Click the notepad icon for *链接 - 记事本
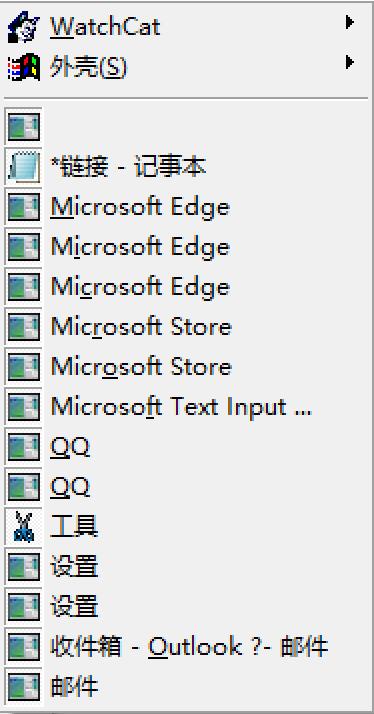This screenshot has height=714, width=374. pyautogui.click(x=24, y=167)
